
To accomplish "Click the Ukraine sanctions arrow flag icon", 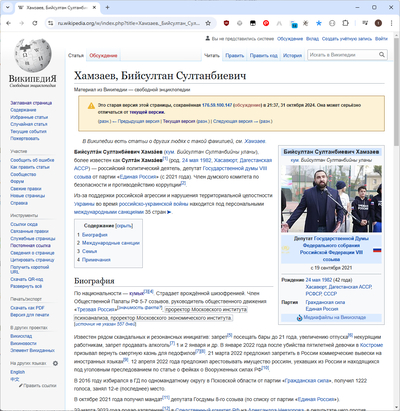I will coord(169,212).
